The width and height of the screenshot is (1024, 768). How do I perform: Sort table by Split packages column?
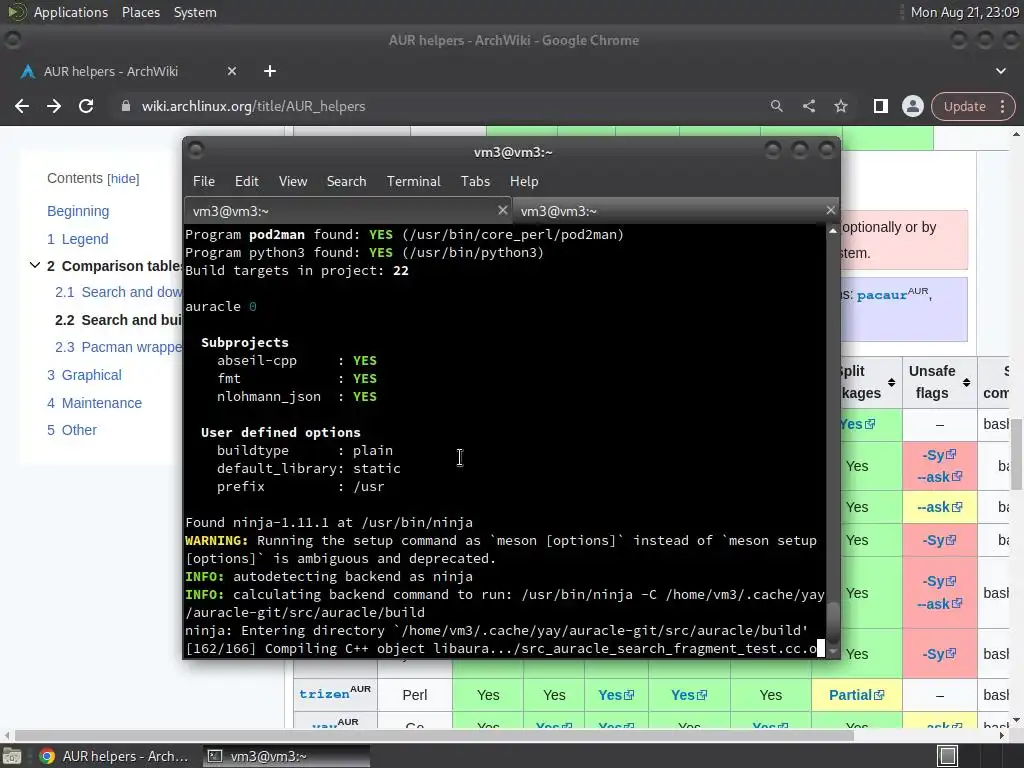point(891,383)
